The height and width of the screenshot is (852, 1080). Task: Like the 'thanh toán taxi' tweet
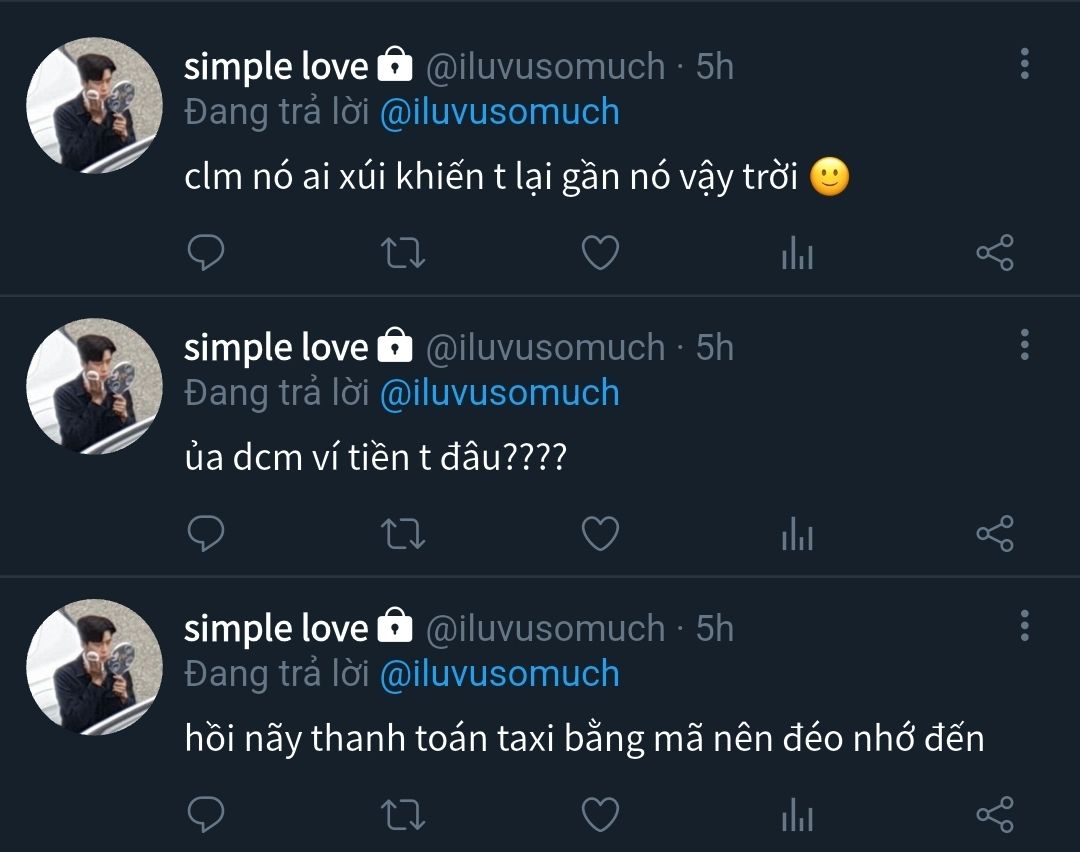600,814
